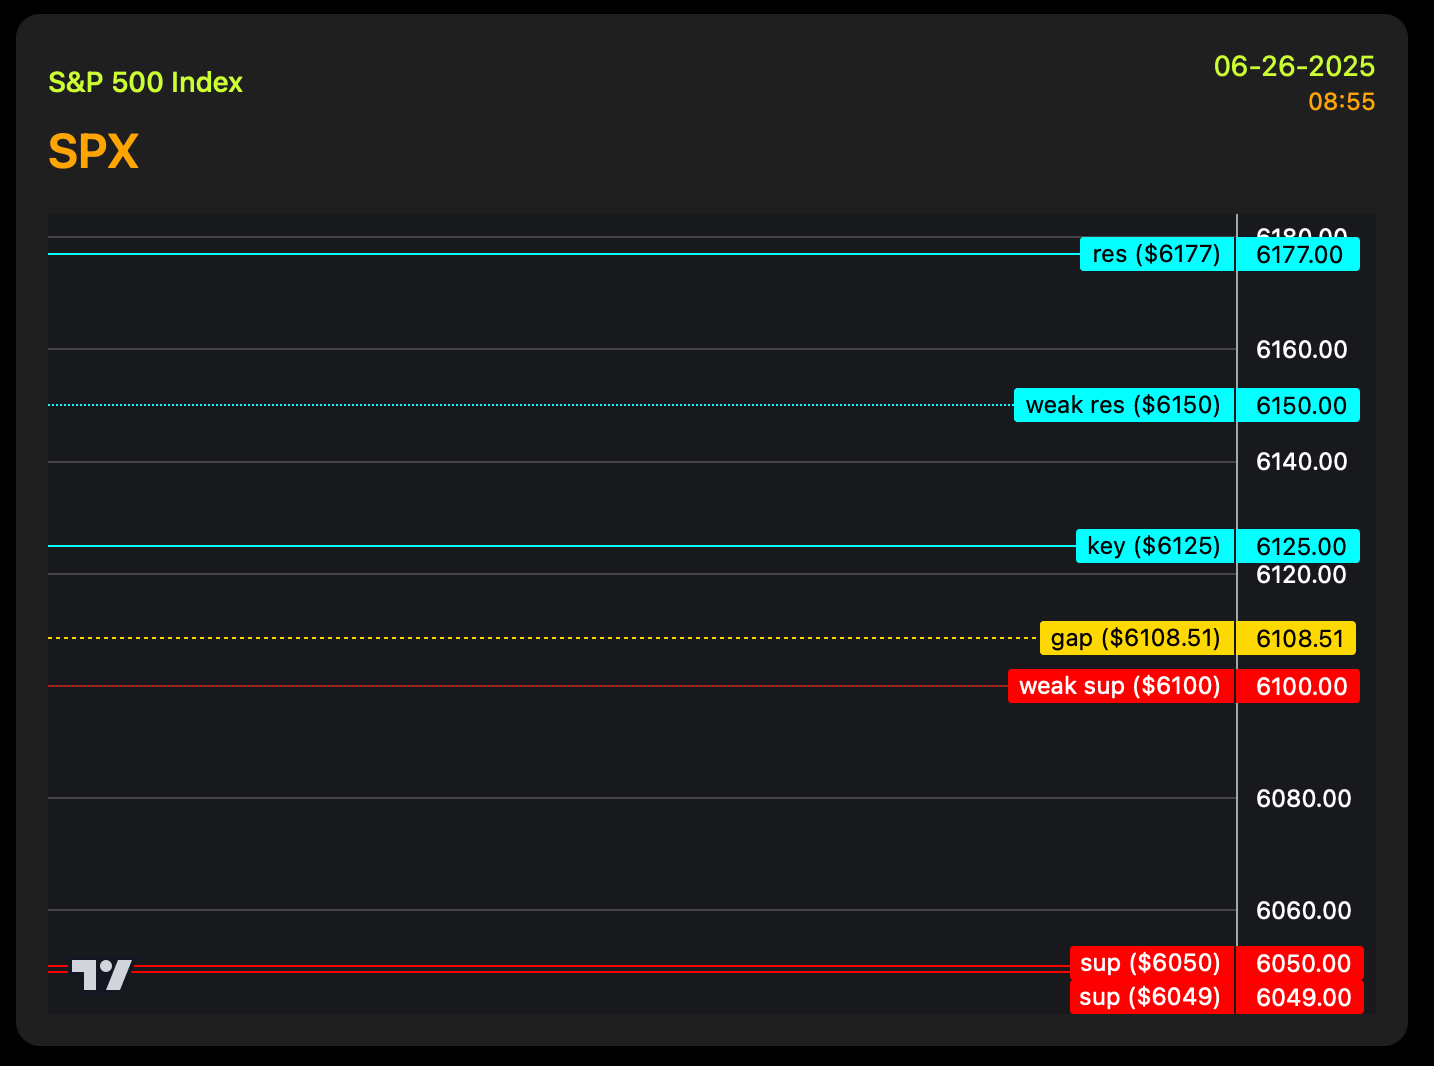
Task: Select the res ($6177) line label
Action: (1157, 254)
